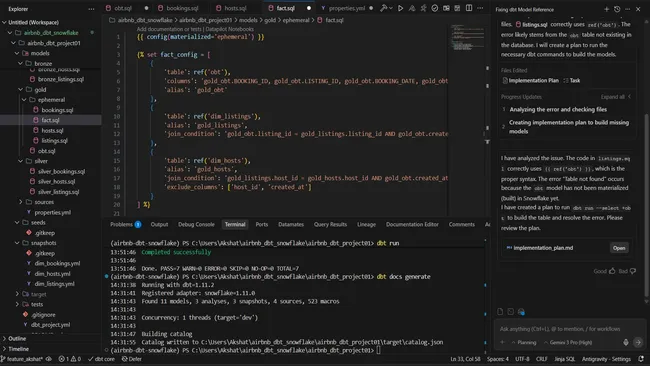Open notifications bell in status bar
650x366 pixels.
coord(641,359)
